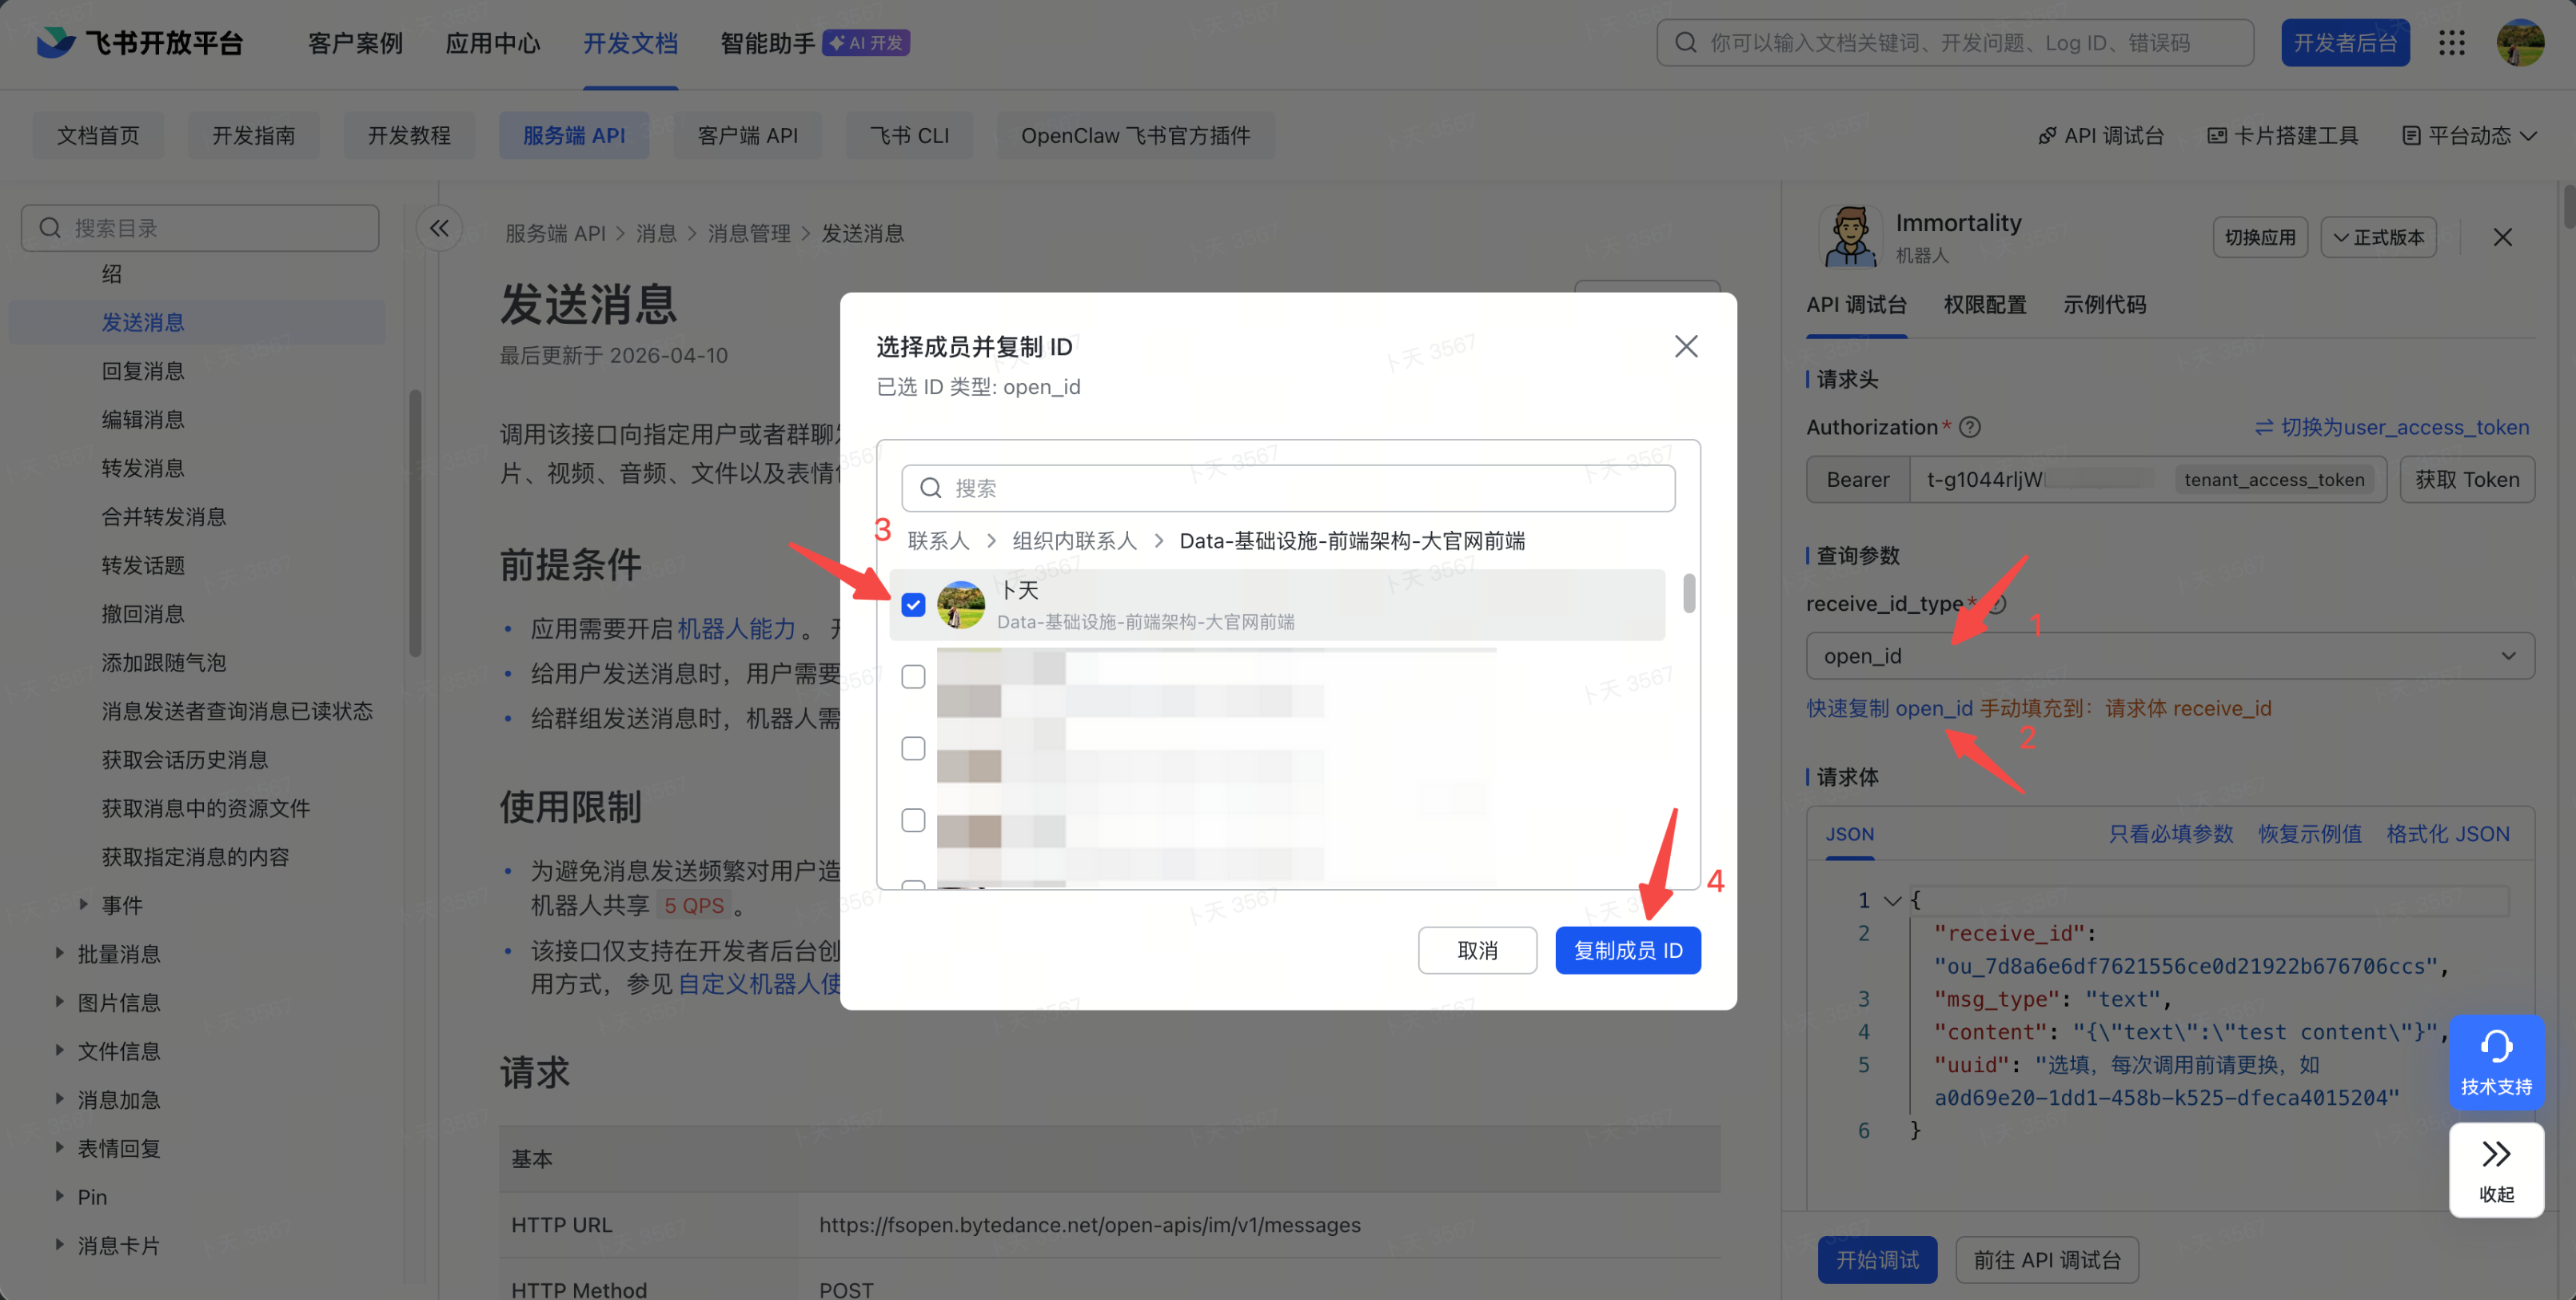2576x1300 pixels.
Task: Click the member list scrollbar in dialog
Action: [1689, 593]
